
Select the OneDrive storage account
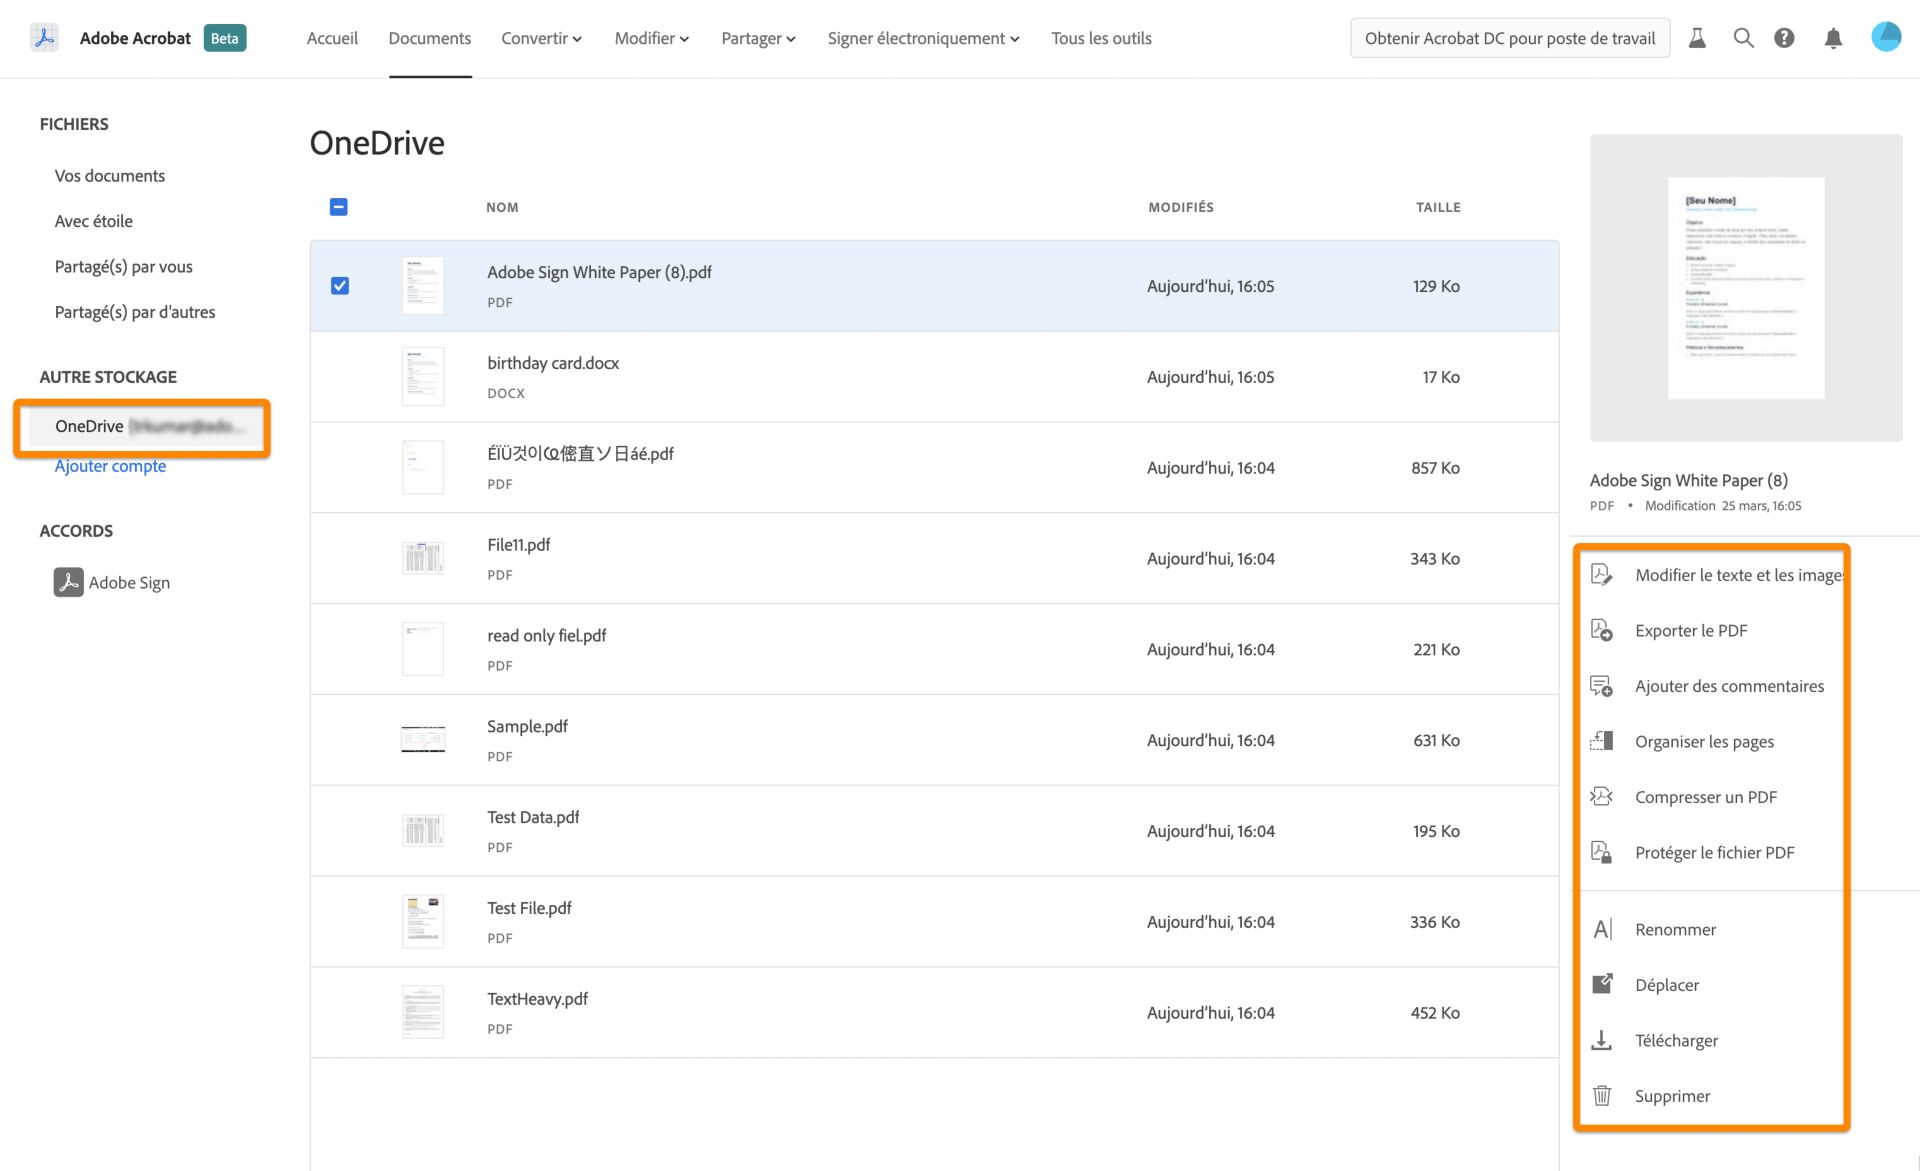[x=145, y=426]
